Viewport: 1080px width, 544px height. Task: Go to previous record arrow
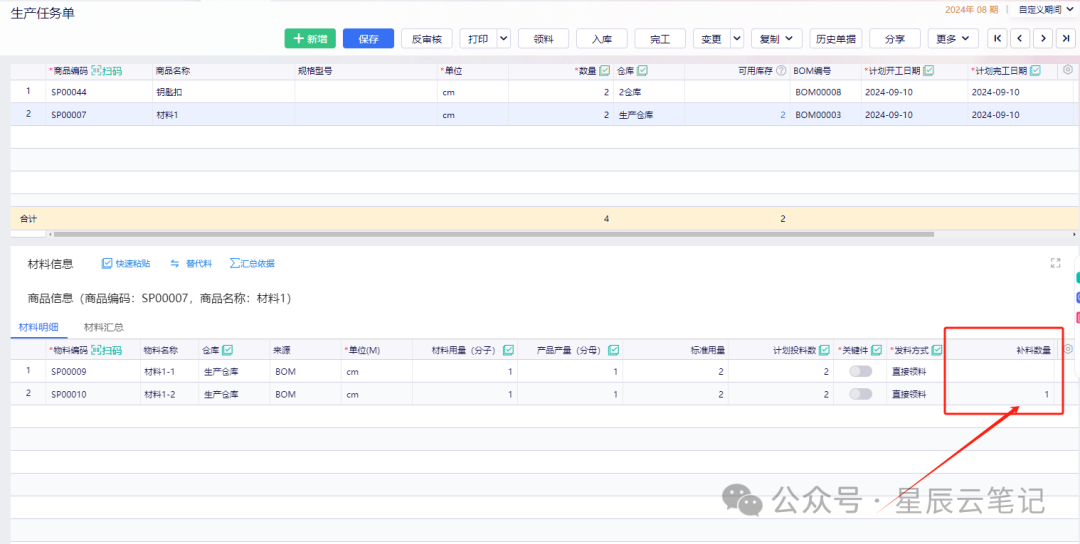[x=1020, y=39]
